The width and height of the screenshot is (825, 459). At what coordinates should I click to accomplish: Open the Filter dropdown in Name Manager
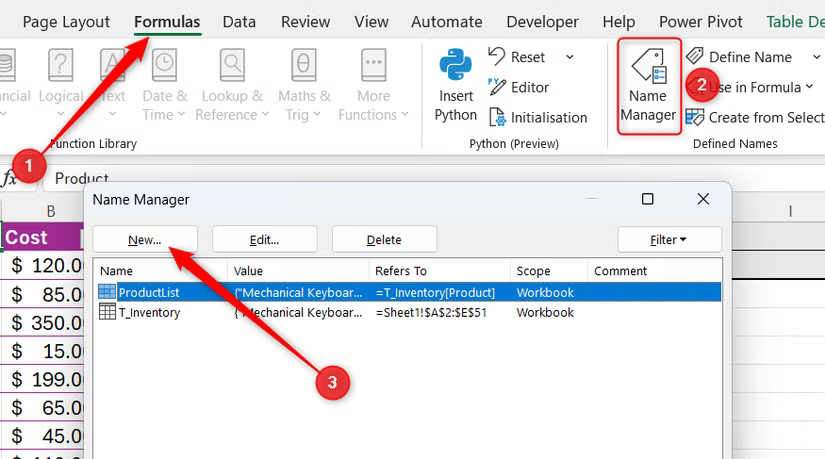click(669, 240)
